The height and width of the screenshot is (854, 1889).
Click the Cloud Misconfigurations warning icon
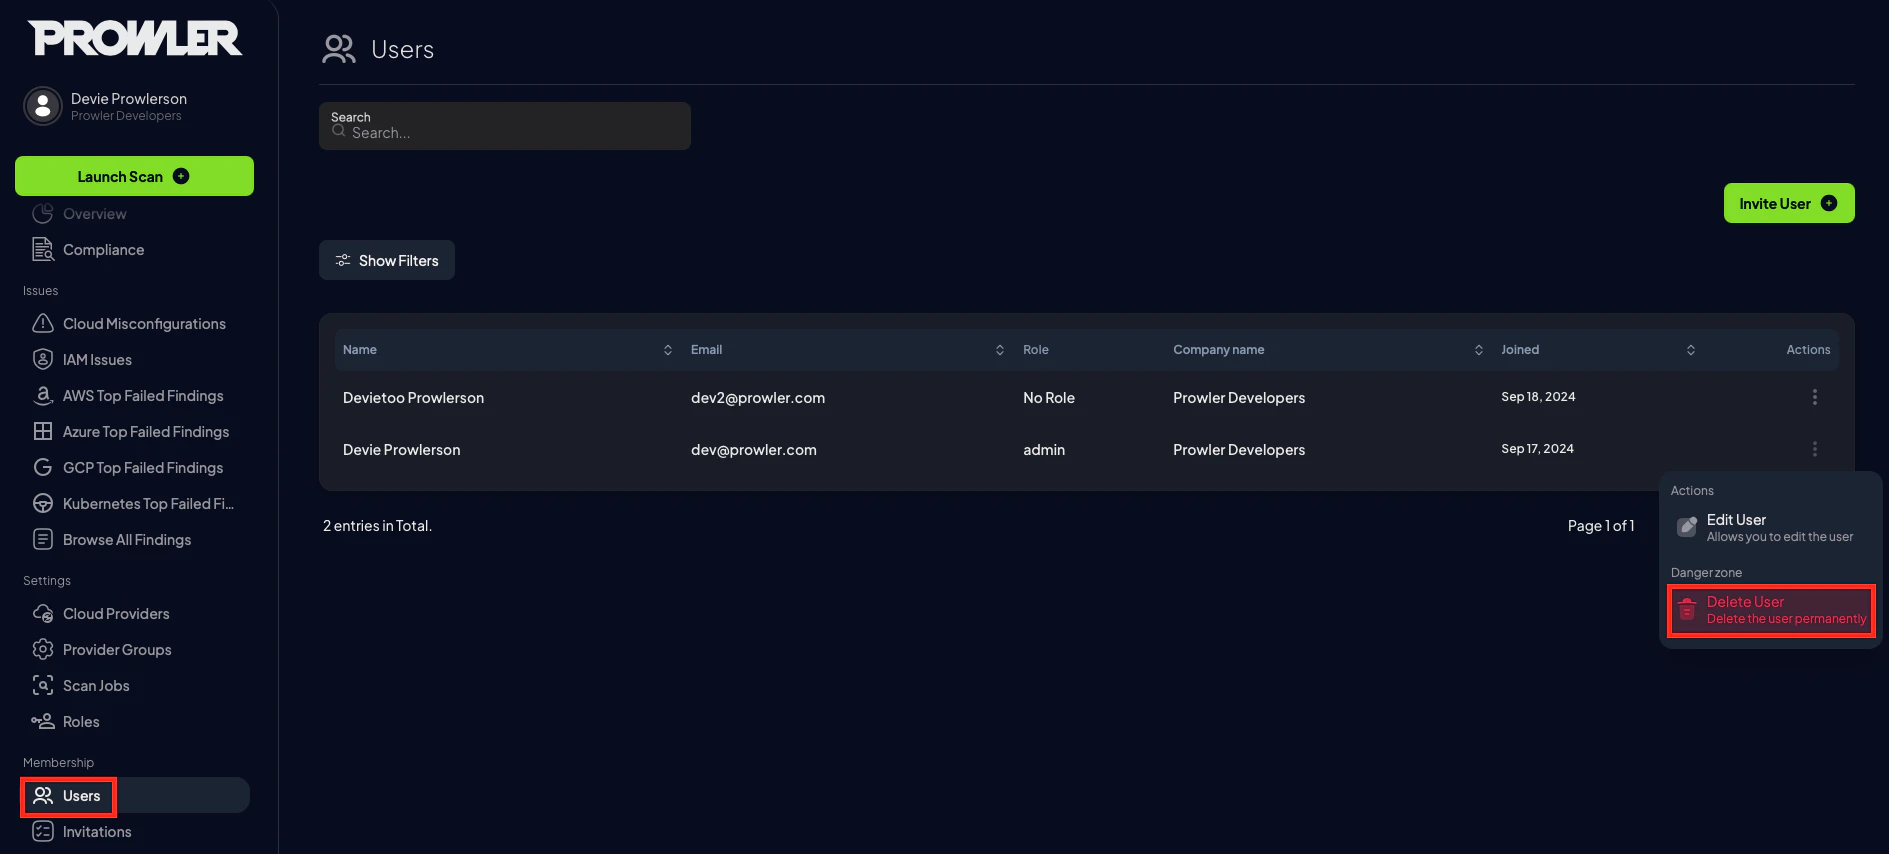[x=43, y=323]
